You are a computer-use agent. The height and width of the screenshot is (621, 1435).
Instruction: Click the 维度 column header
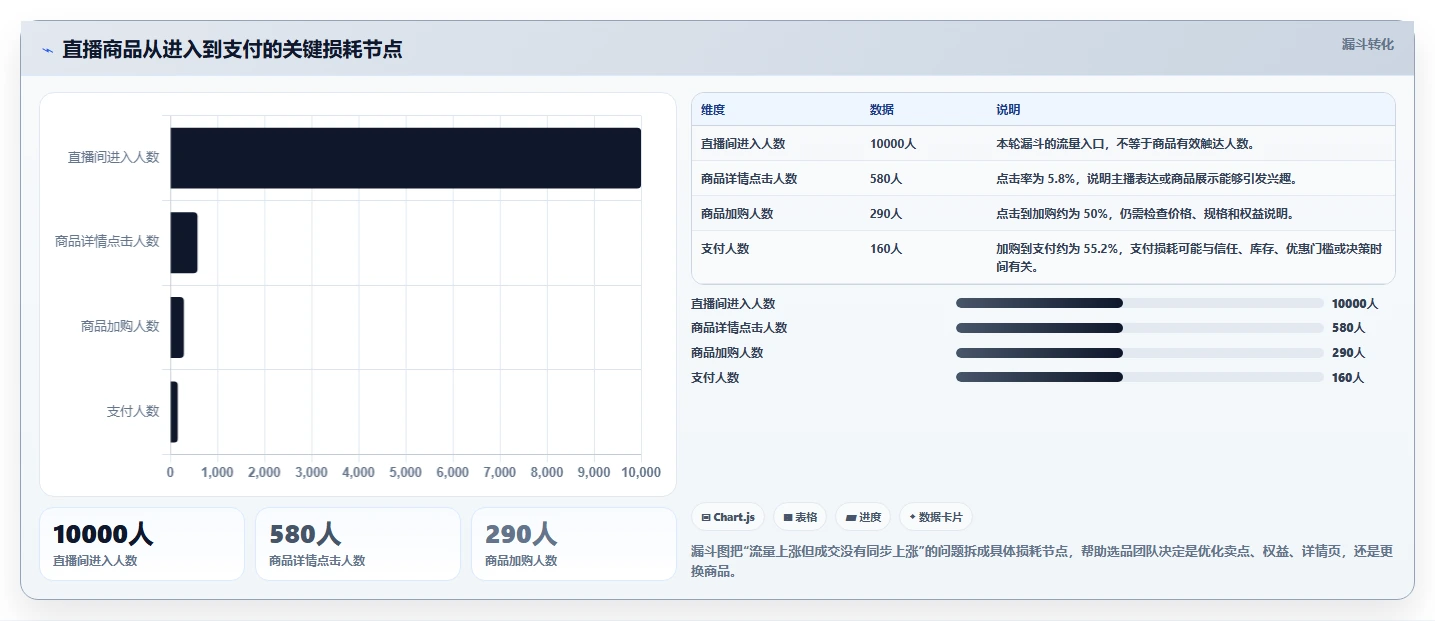tap(713, 110)
